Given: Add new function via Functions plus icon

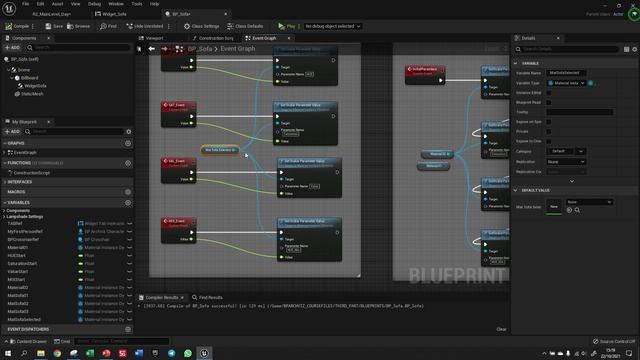Looking at the screenshot, I should pyautogui.click(x=128, y=163).
